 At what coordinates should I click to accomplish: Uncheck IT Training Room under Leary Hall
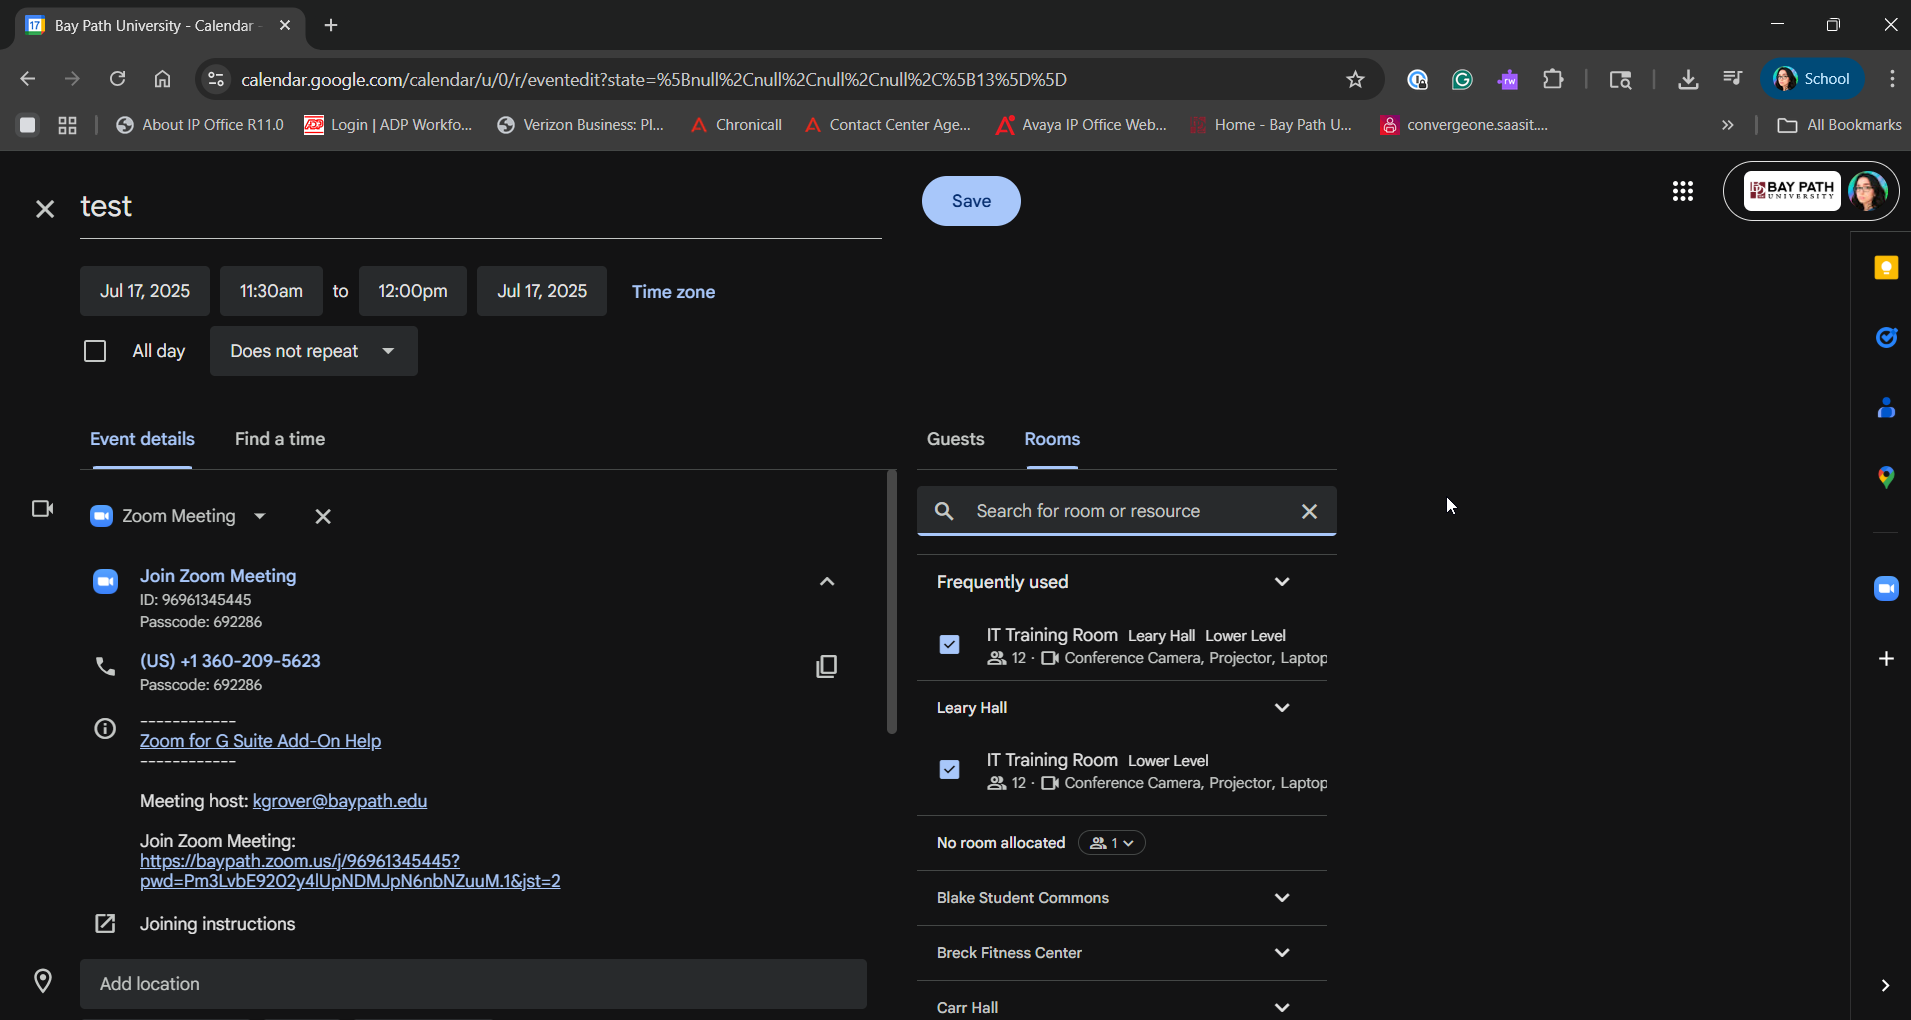pyautogui.click(x=949, y=770)
